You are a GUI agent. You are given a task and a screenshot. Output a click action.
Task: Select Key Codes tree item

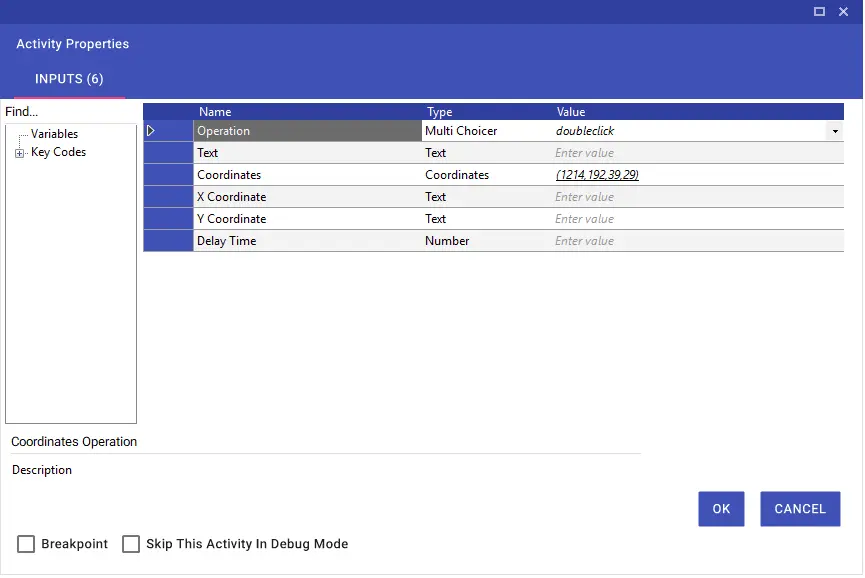(x=58, y=152)
